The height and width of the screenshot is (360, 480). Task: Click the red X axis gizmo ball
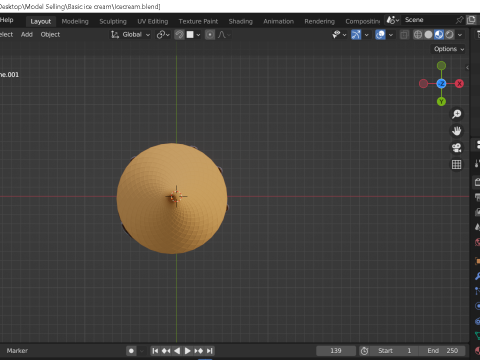point(459,84)
